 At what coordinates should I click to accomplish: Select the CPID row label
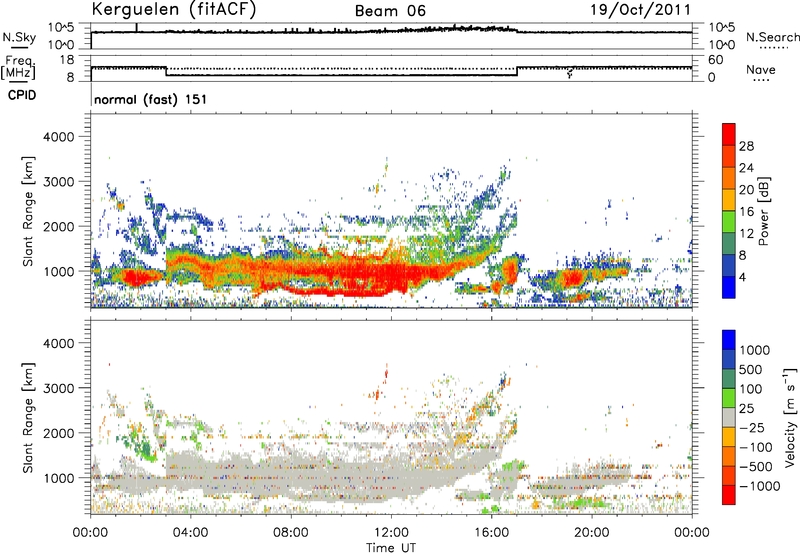22,95
